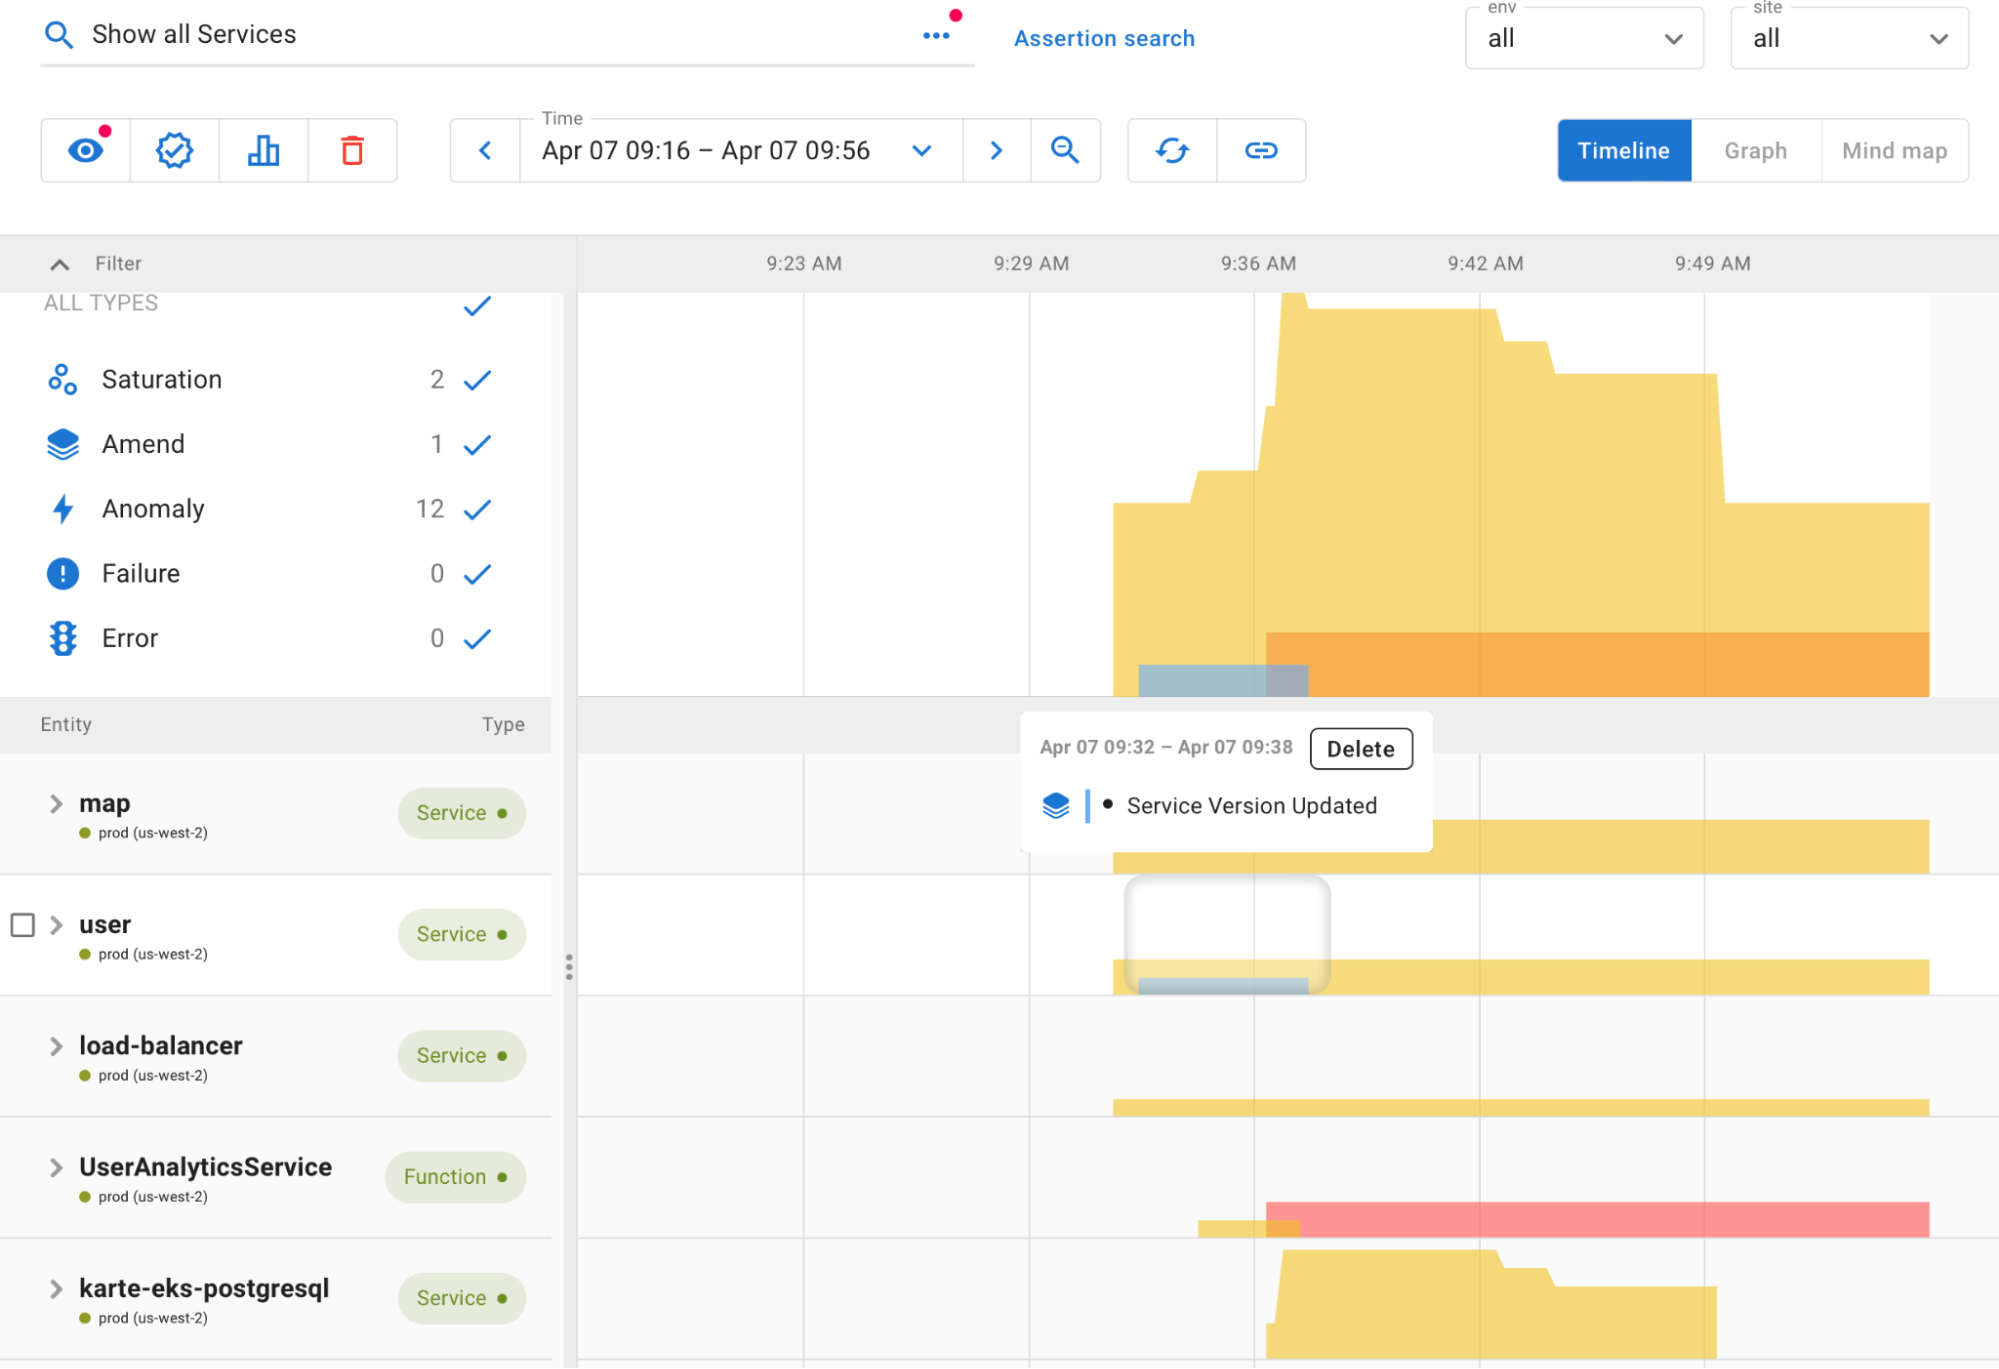Go to previous time range arrow
The width and height of the screenshot is (1999, 1369).
[485, 151]
